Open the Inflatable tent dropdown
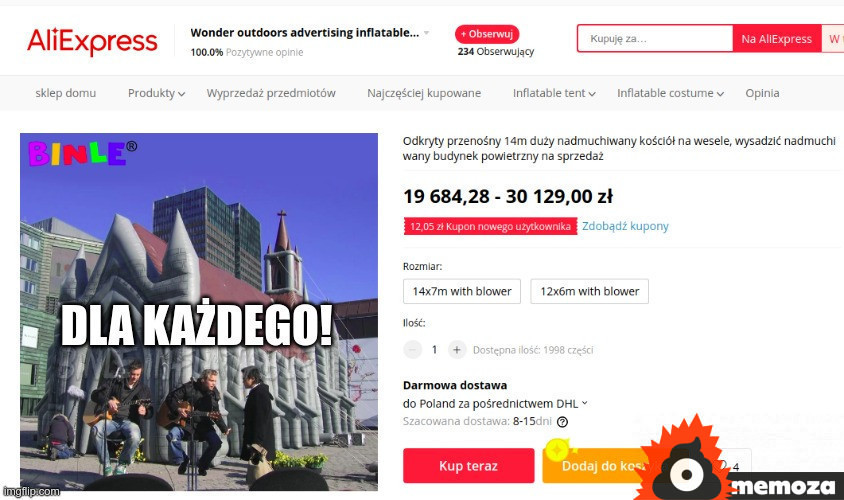The width and height of the screenshot is (844, 500). tap(554, 93)
